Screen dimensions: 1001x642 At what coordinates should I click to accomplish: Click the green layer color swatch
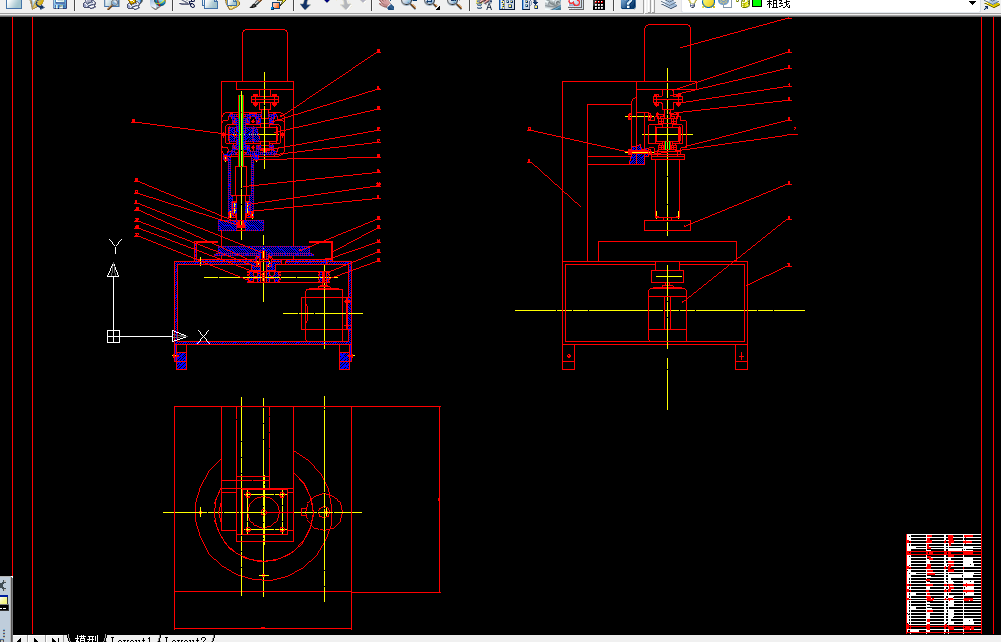(x=757, y=3)
